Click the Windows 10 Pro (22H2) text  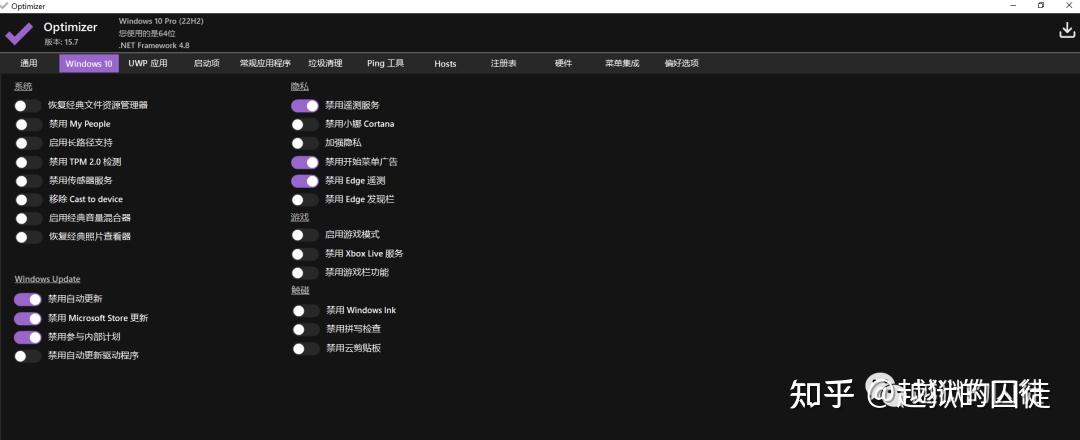[x=160, y=21]
